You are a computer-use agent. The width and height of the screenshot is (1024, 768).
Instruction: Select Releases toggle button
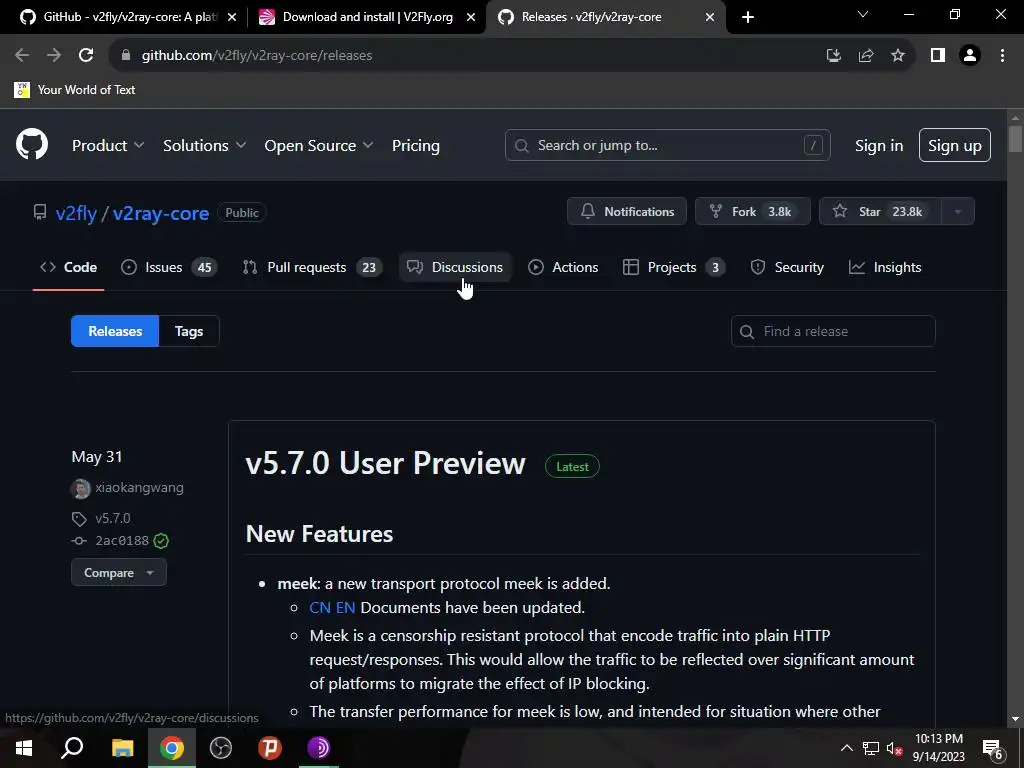pyautogui.click(x=115, y=331)
